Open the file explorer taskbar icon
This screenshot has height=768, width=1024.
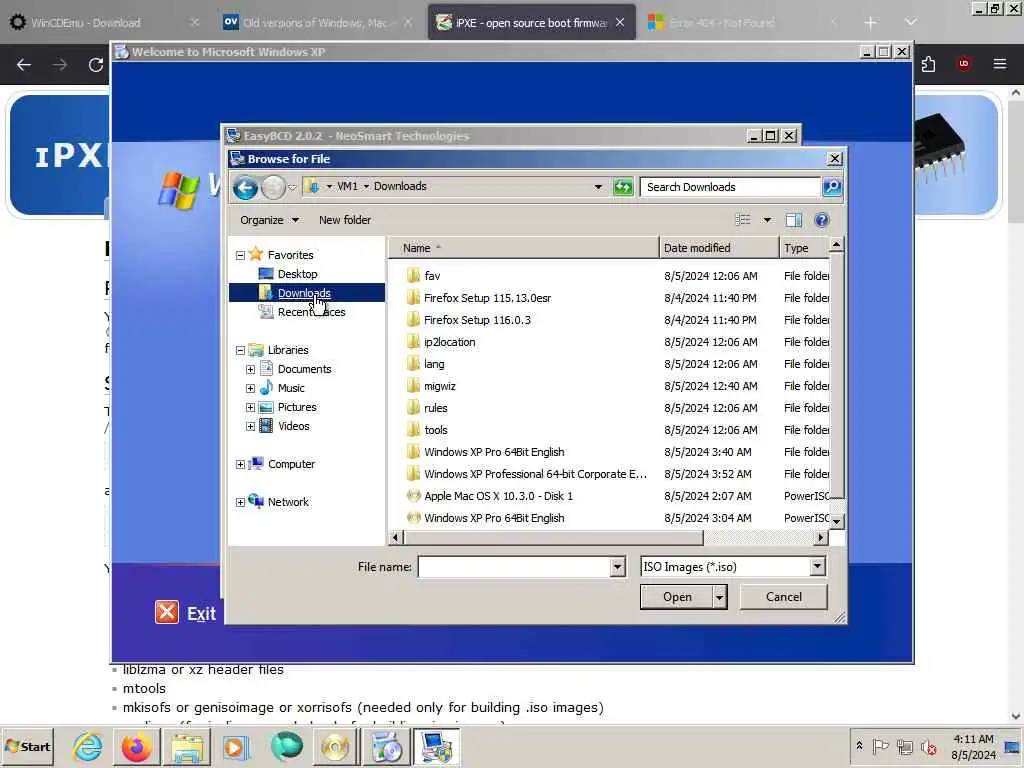[187, 746]
